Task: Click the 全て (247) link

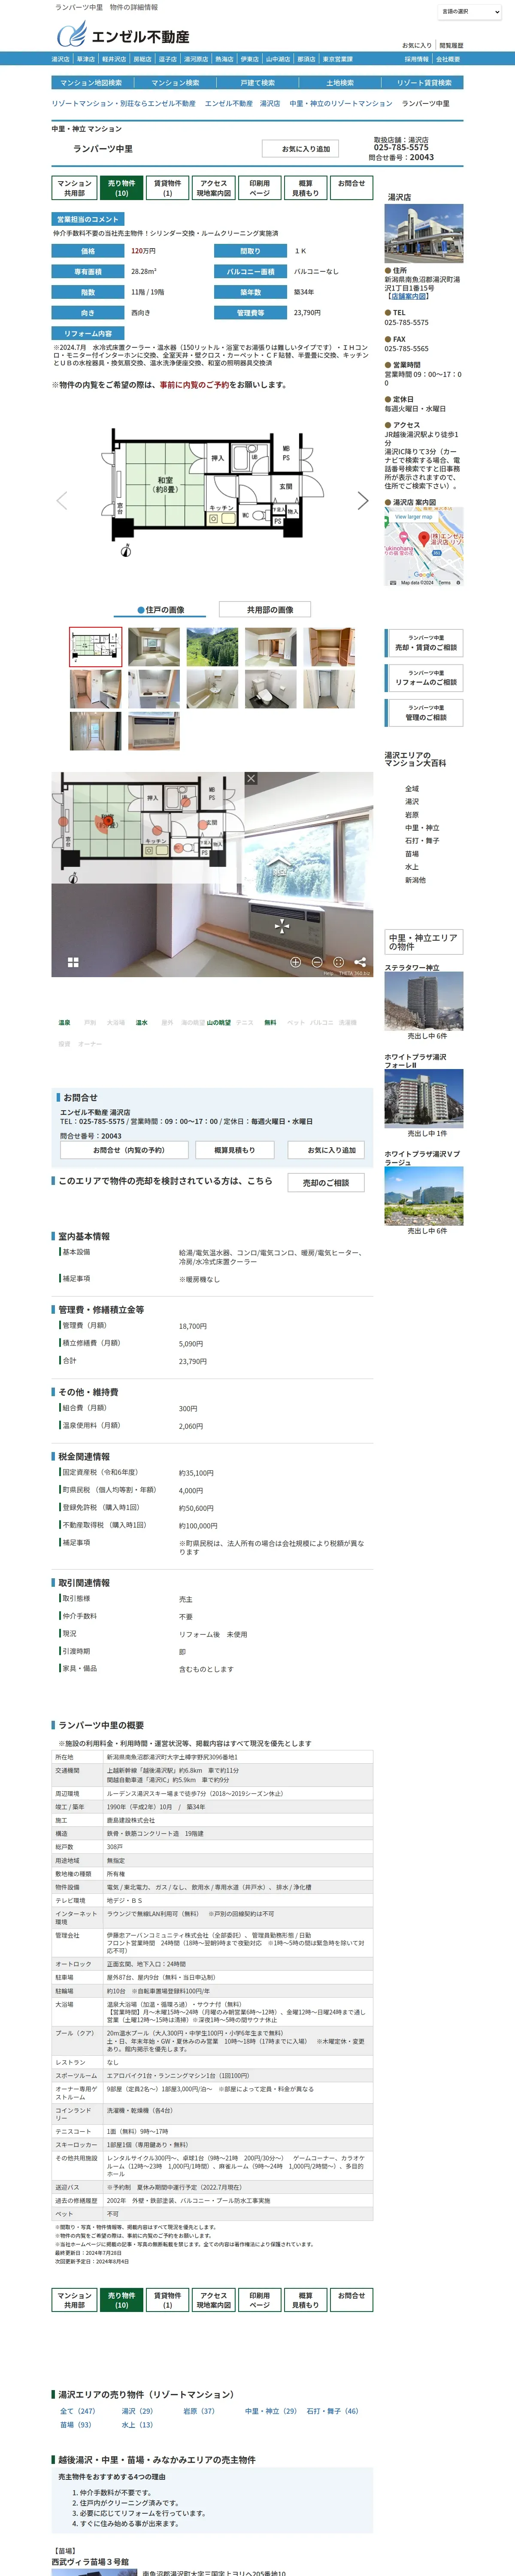Action: coord(78,2411)
